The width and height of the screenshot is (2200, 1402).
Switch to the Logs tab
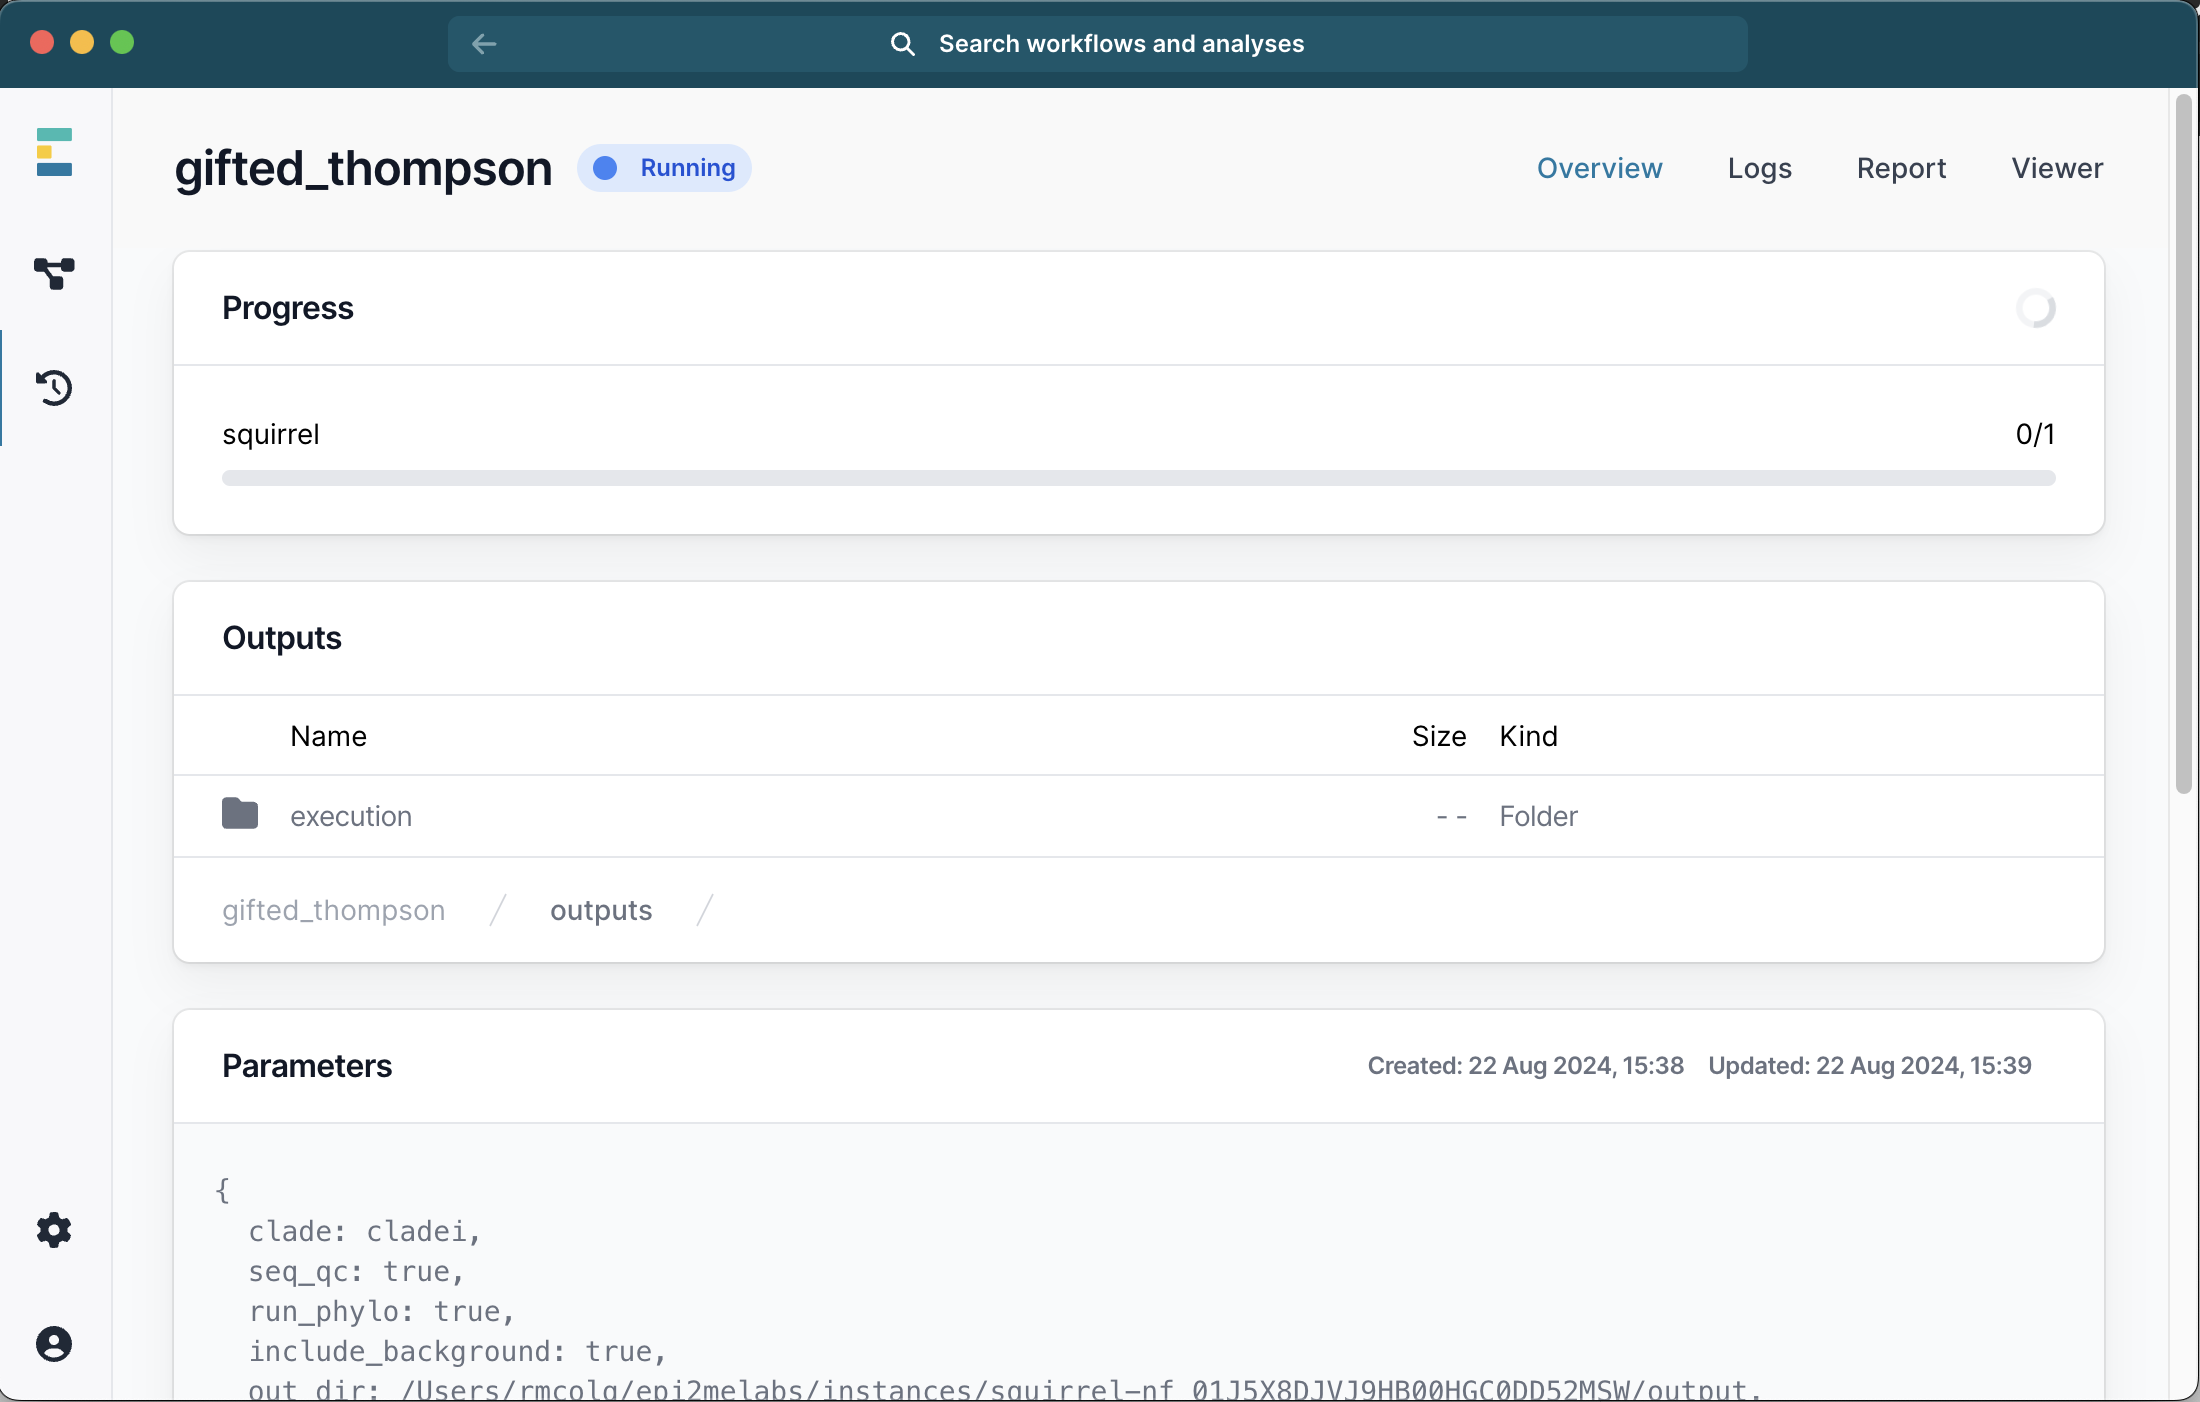[x=1759, y=168]
